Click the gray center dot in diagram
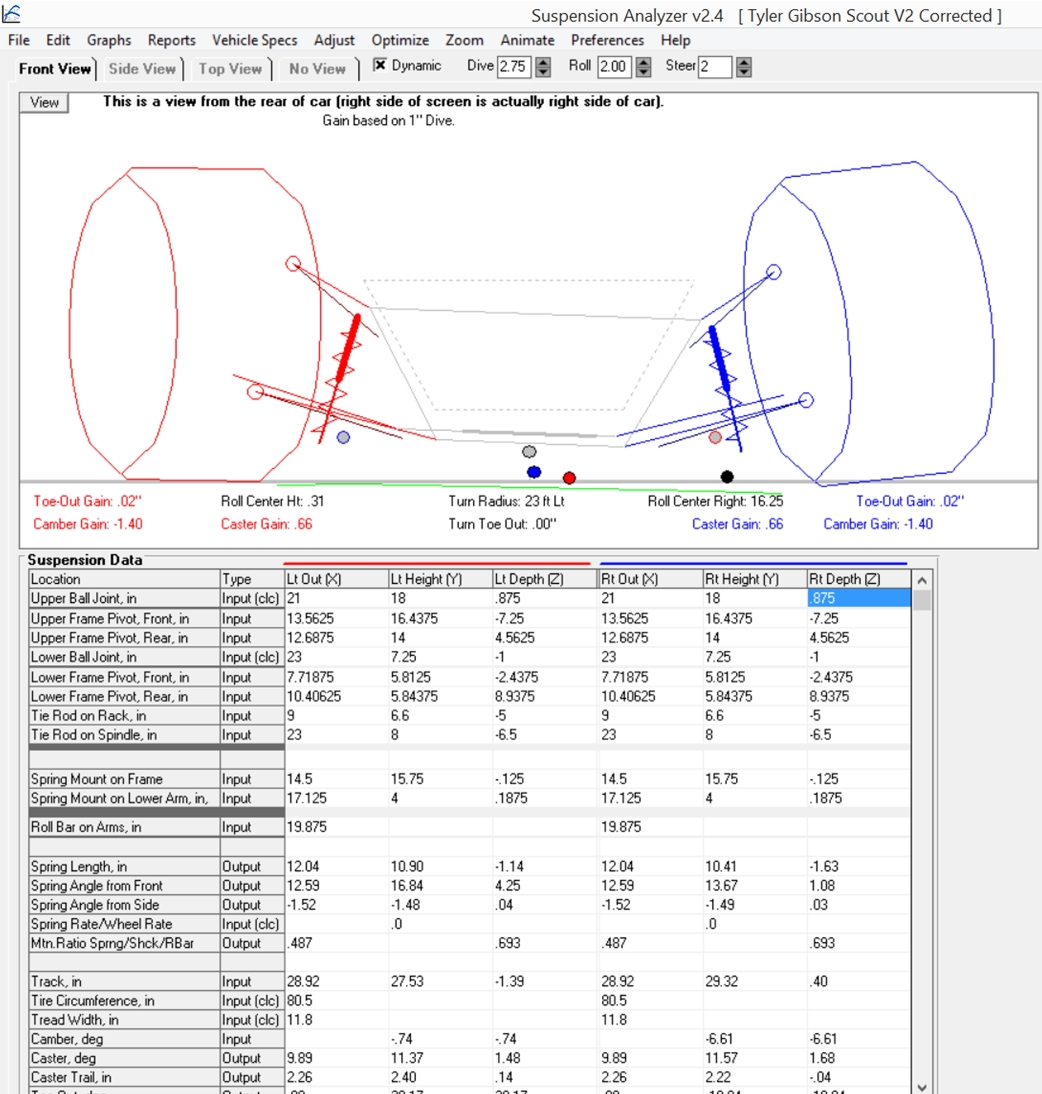 pos(529,452)
